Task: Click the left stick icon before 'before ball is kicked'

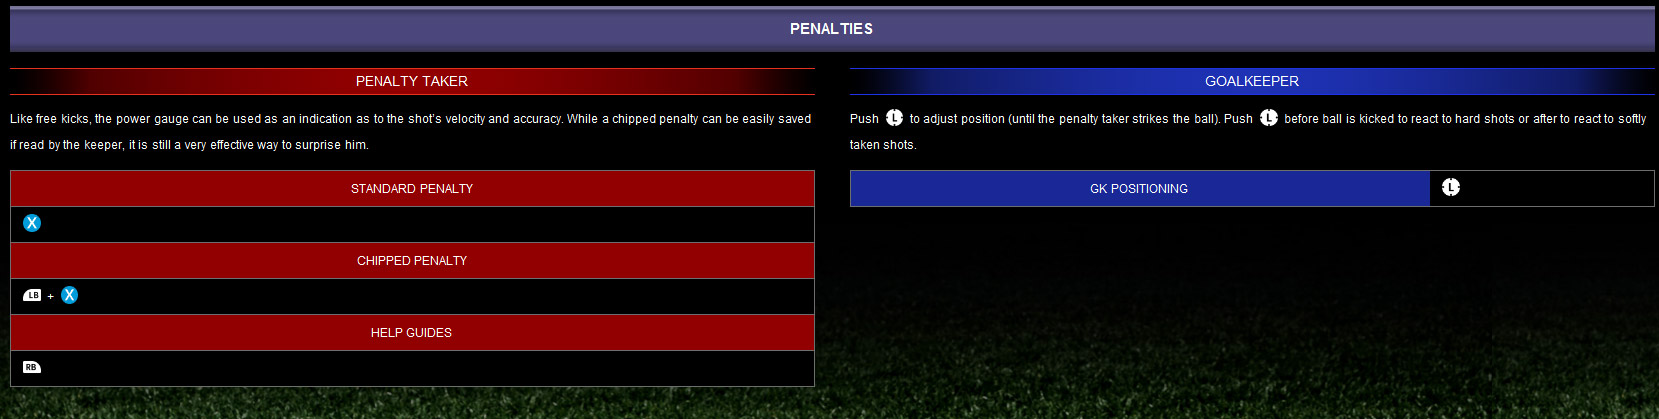Action: pos(1268,118)
